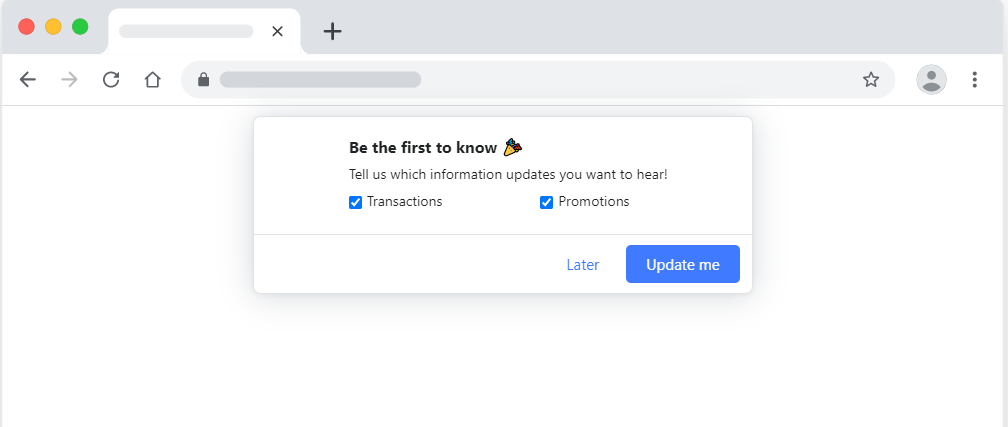Close the window with red button

coord(26,27)
